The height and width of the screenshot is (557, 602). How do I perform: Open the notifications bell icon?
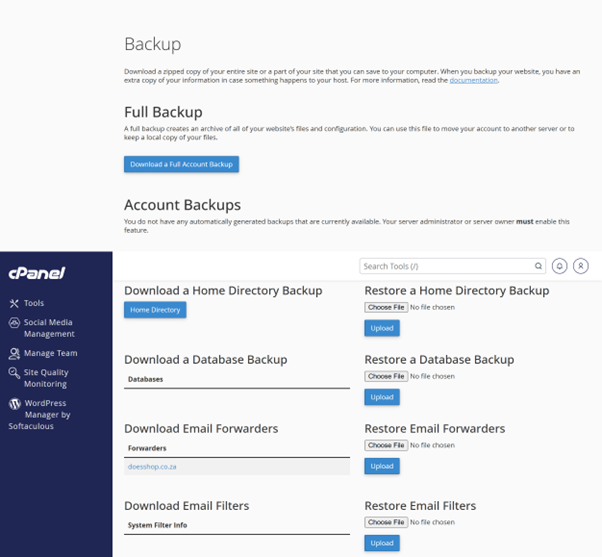559,266
